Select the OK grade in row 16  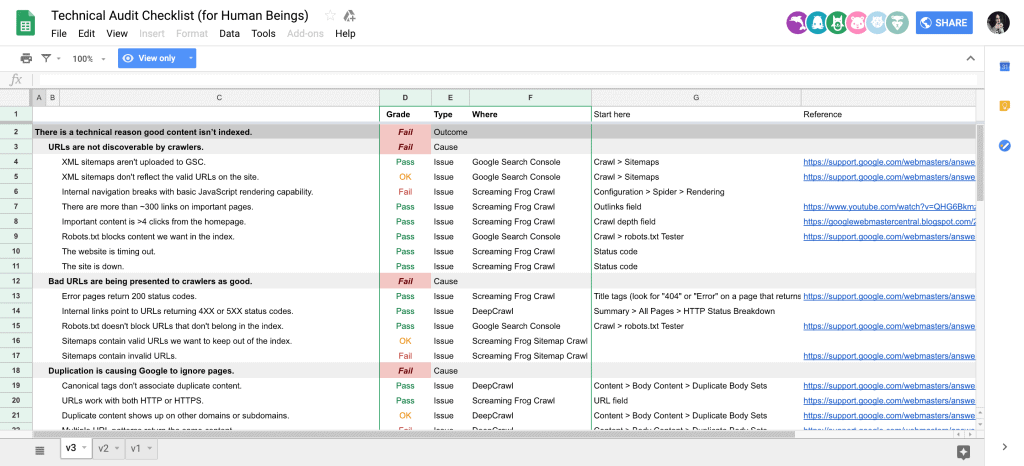tap(405, 341)
